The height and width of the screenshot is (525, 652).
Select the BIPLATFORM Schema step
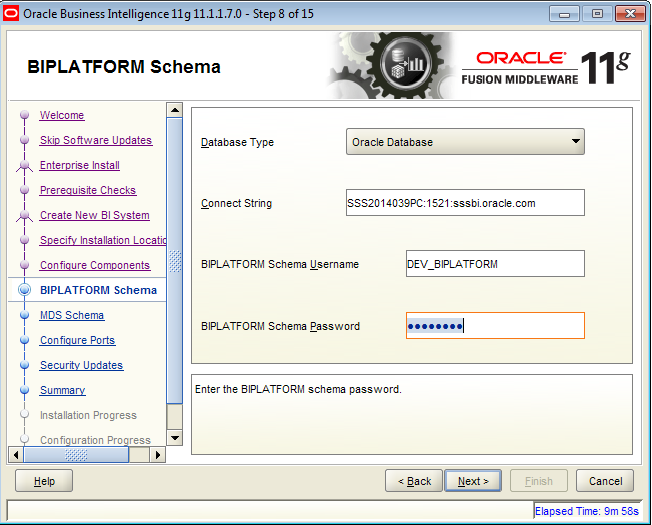coord(99,290)
